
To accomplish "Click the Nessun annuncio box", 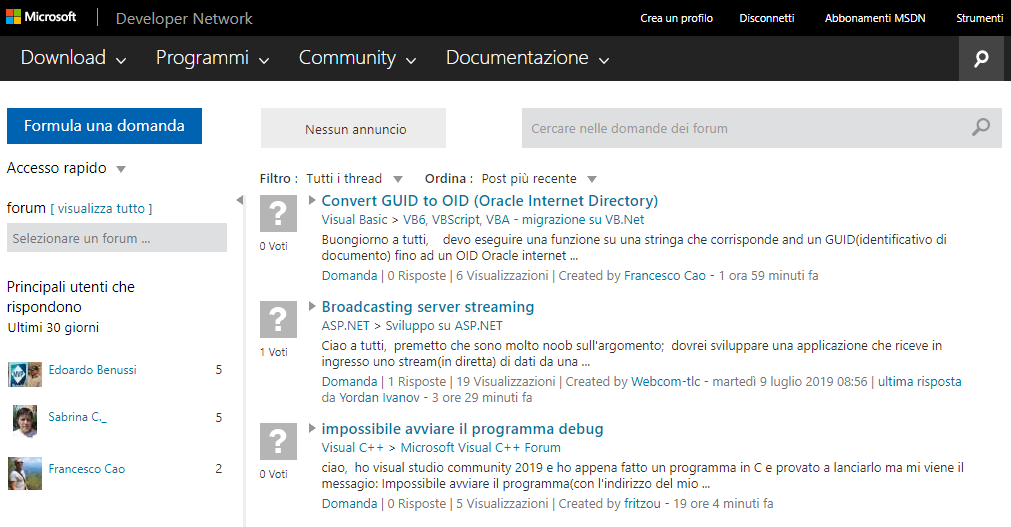I will pos(353,128).
